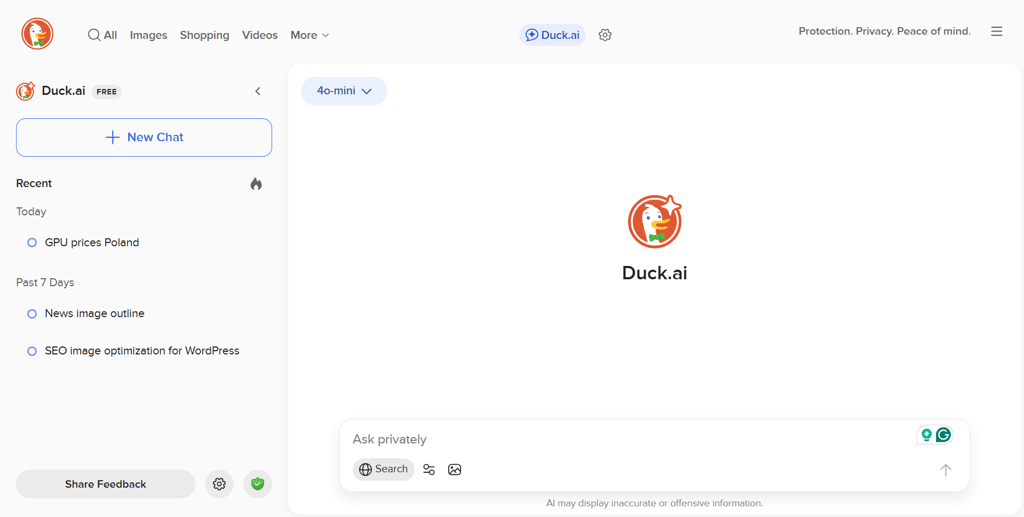Screen dimensions: 1024x517
Task: Click the Past 7 Days section label
Action: 45,282
